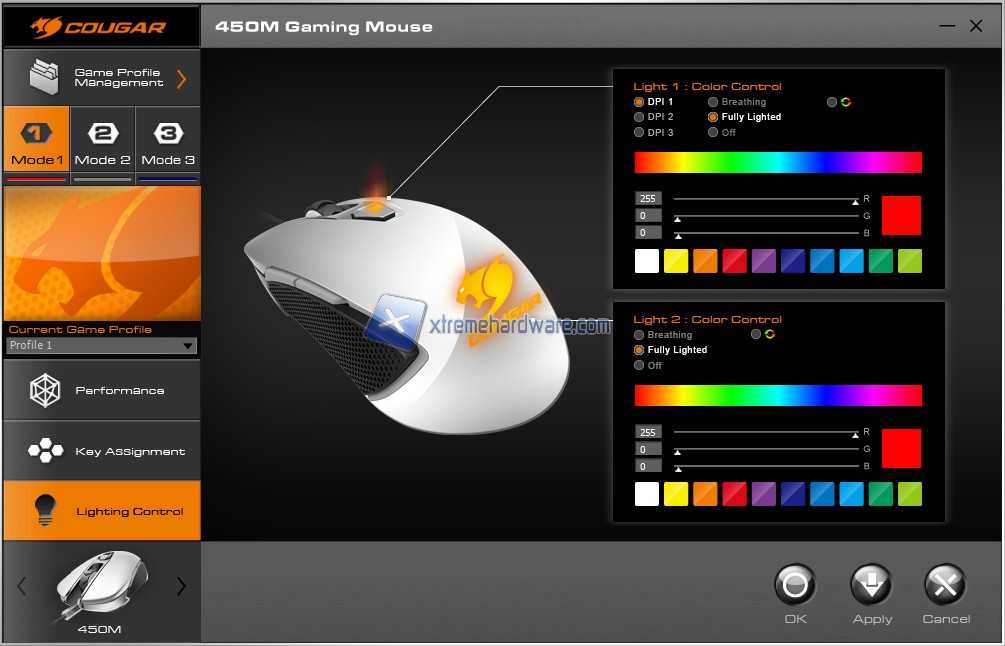Show previous device with left arrow
This screenshot has width=1005, height=646.
22,587
